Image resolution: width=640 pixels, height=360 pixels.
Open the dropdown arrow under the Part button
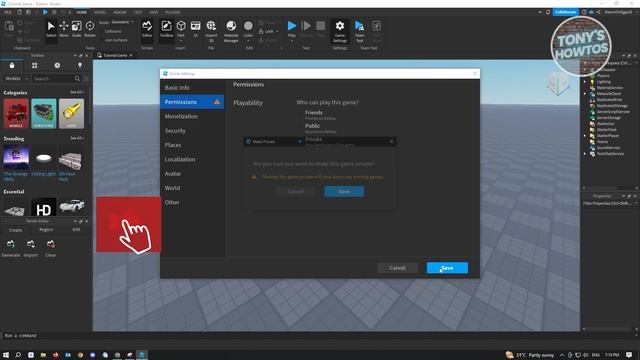tap(181, 41)
